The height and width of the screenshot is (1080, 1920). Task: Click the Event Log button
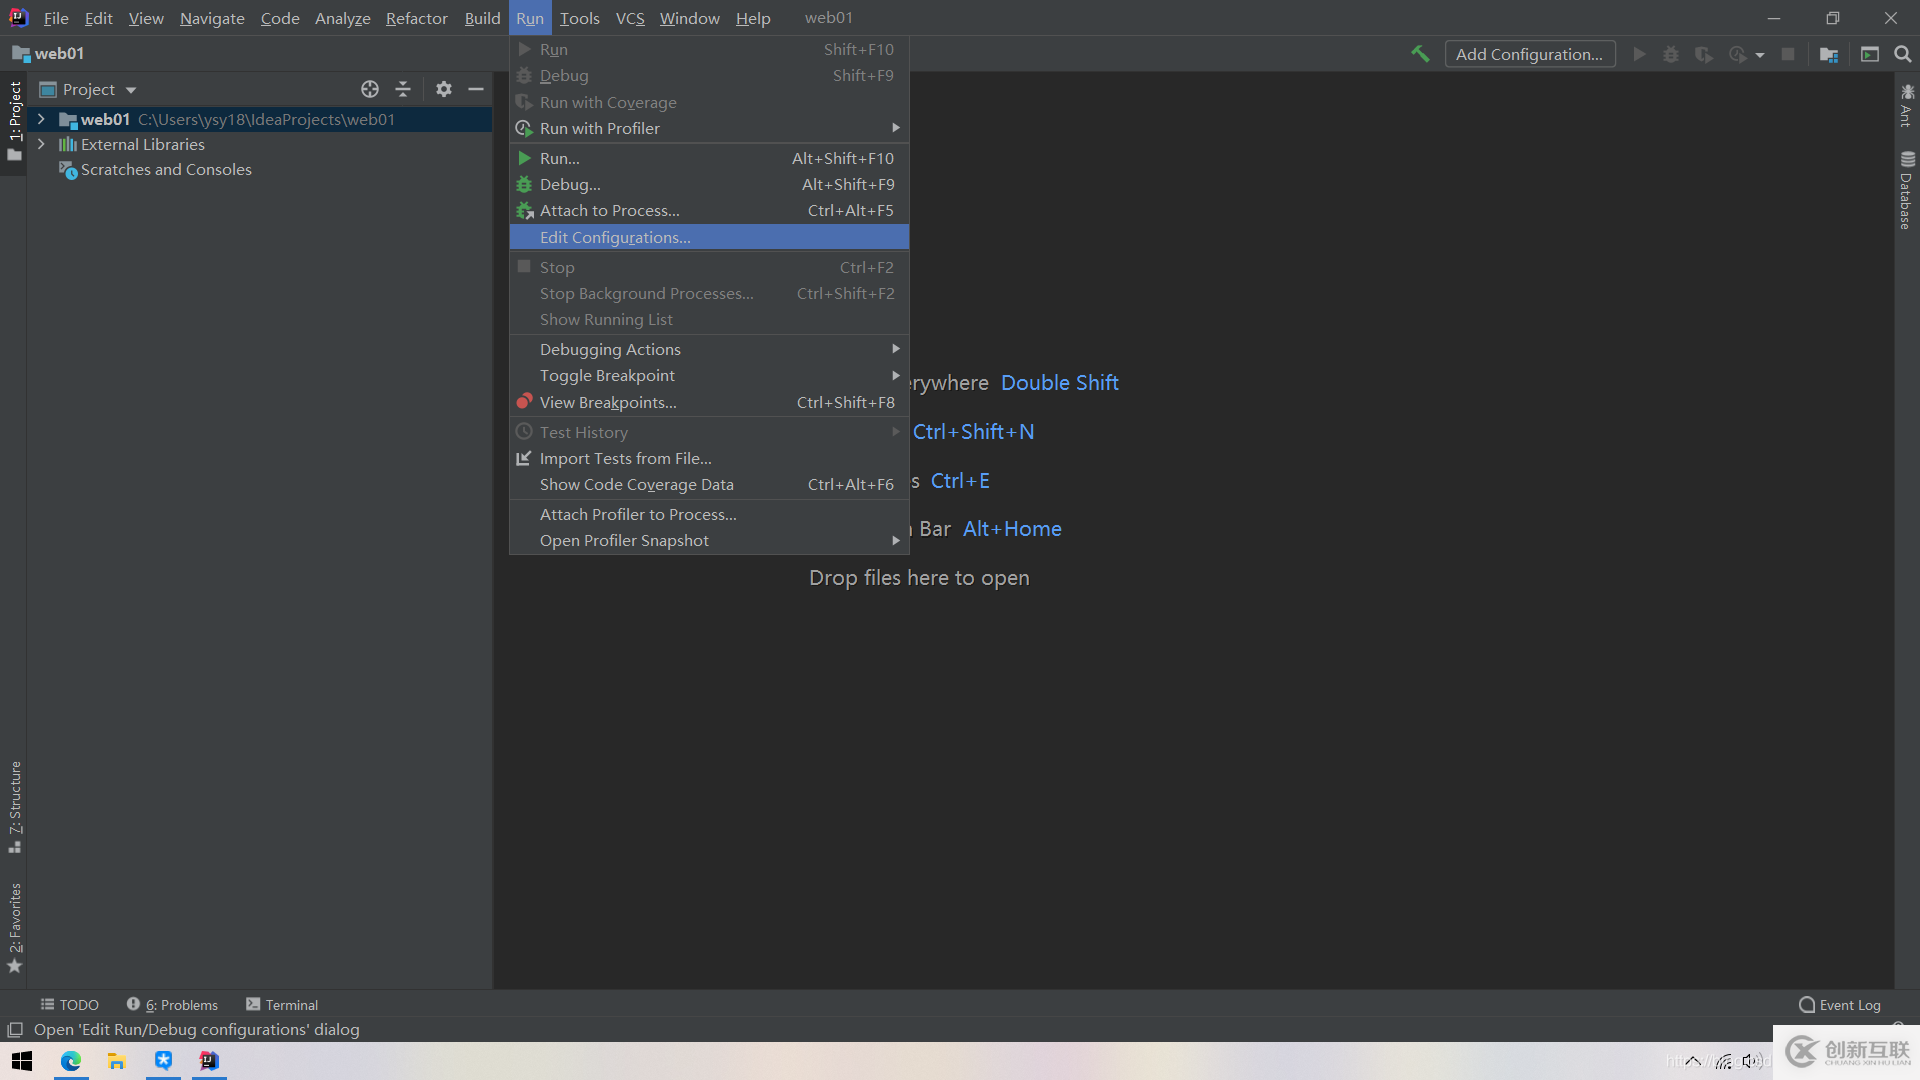point(1842,1005)
